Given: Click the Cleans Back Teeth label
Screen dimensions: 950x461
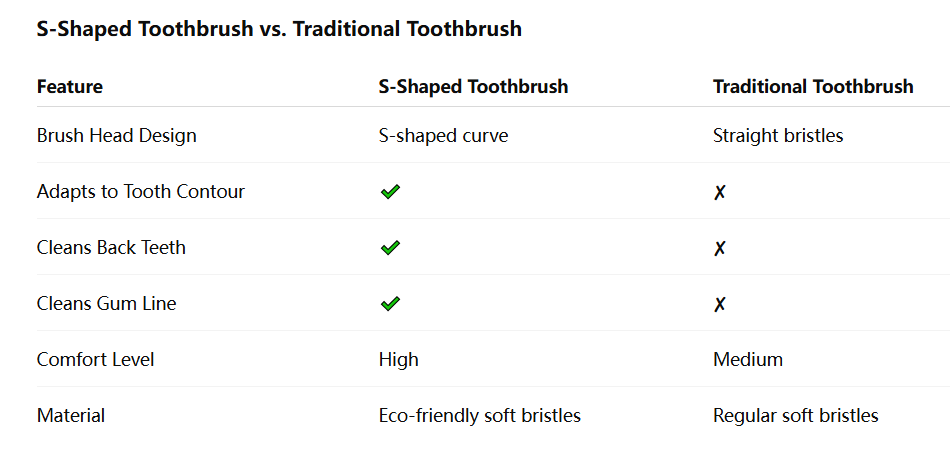Looking at the screenshot, I should point(111,247).
